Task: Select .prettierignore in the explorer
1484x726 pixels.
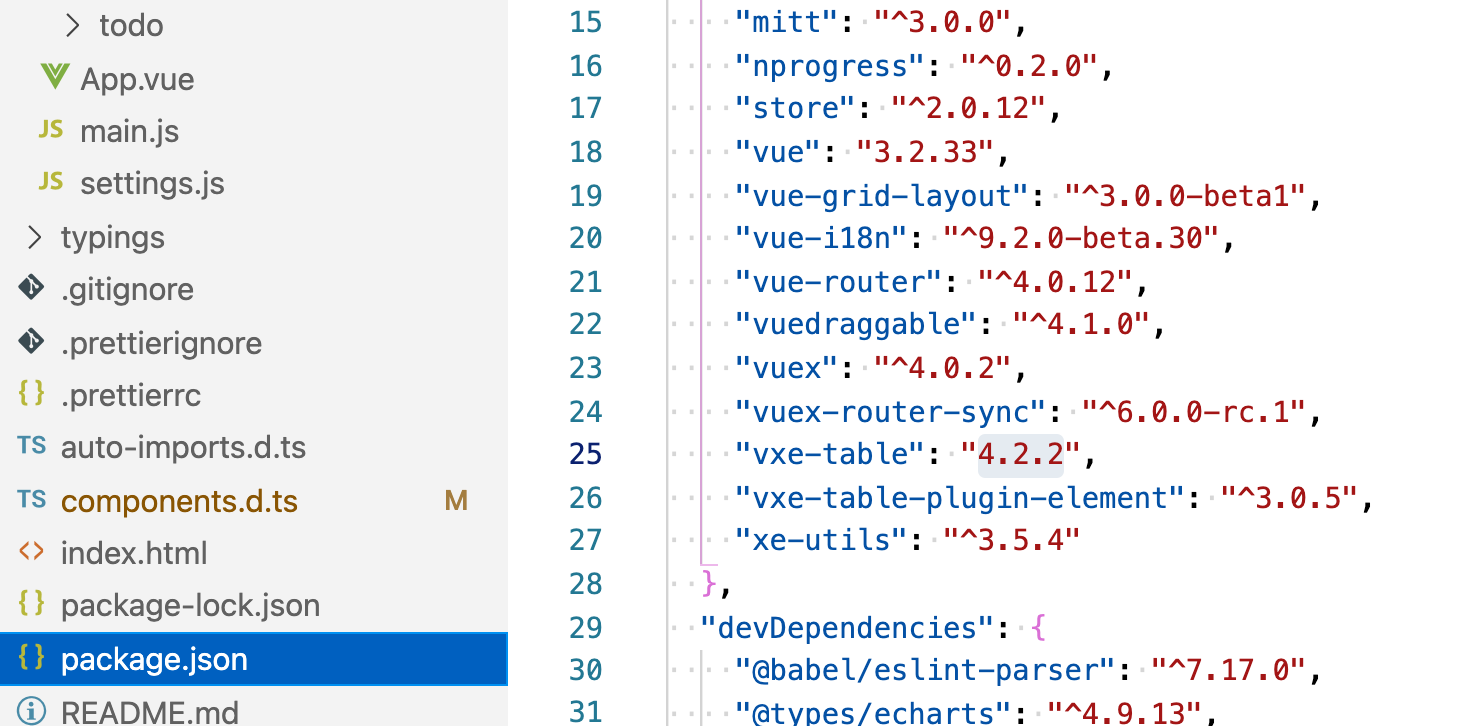Action: (x=162, y=342)
